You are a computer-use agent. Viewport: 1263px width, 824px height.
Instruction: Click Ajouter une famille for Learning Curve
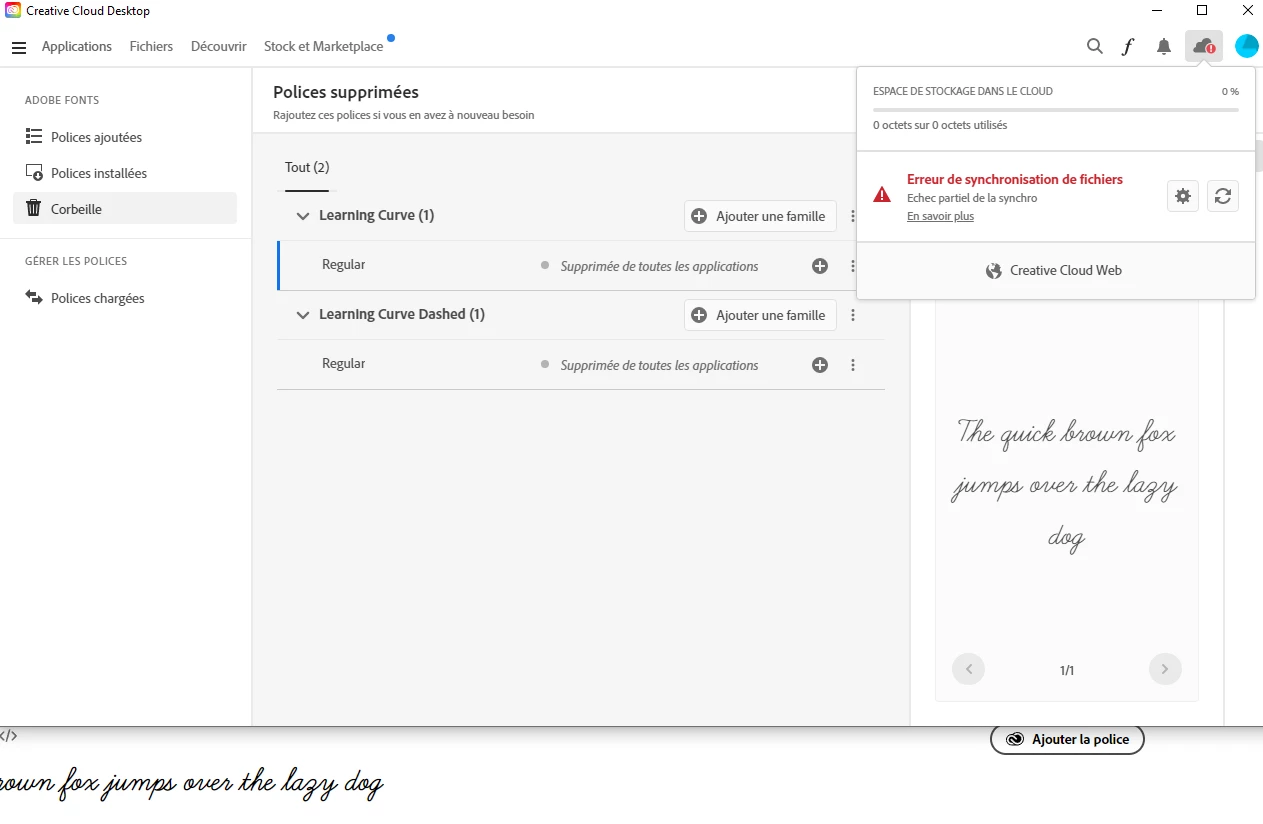(760, 216)
